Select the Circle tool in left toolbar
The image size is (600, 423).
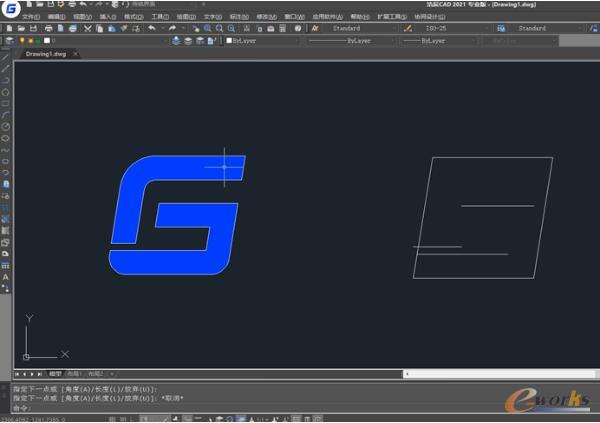(5, 127)
